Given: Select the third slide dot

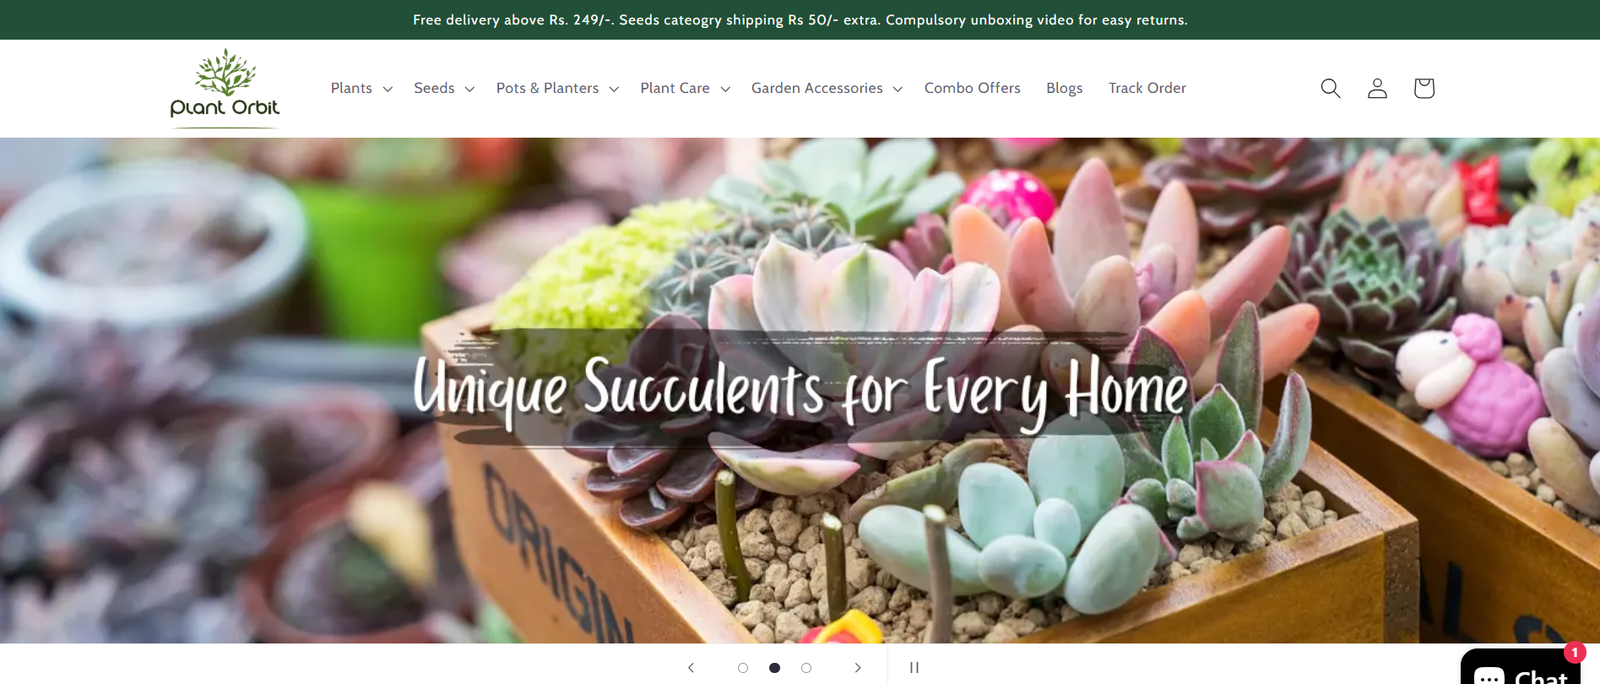Looking at the screenshot, I should pyautogui.click(x=806, y=667).
